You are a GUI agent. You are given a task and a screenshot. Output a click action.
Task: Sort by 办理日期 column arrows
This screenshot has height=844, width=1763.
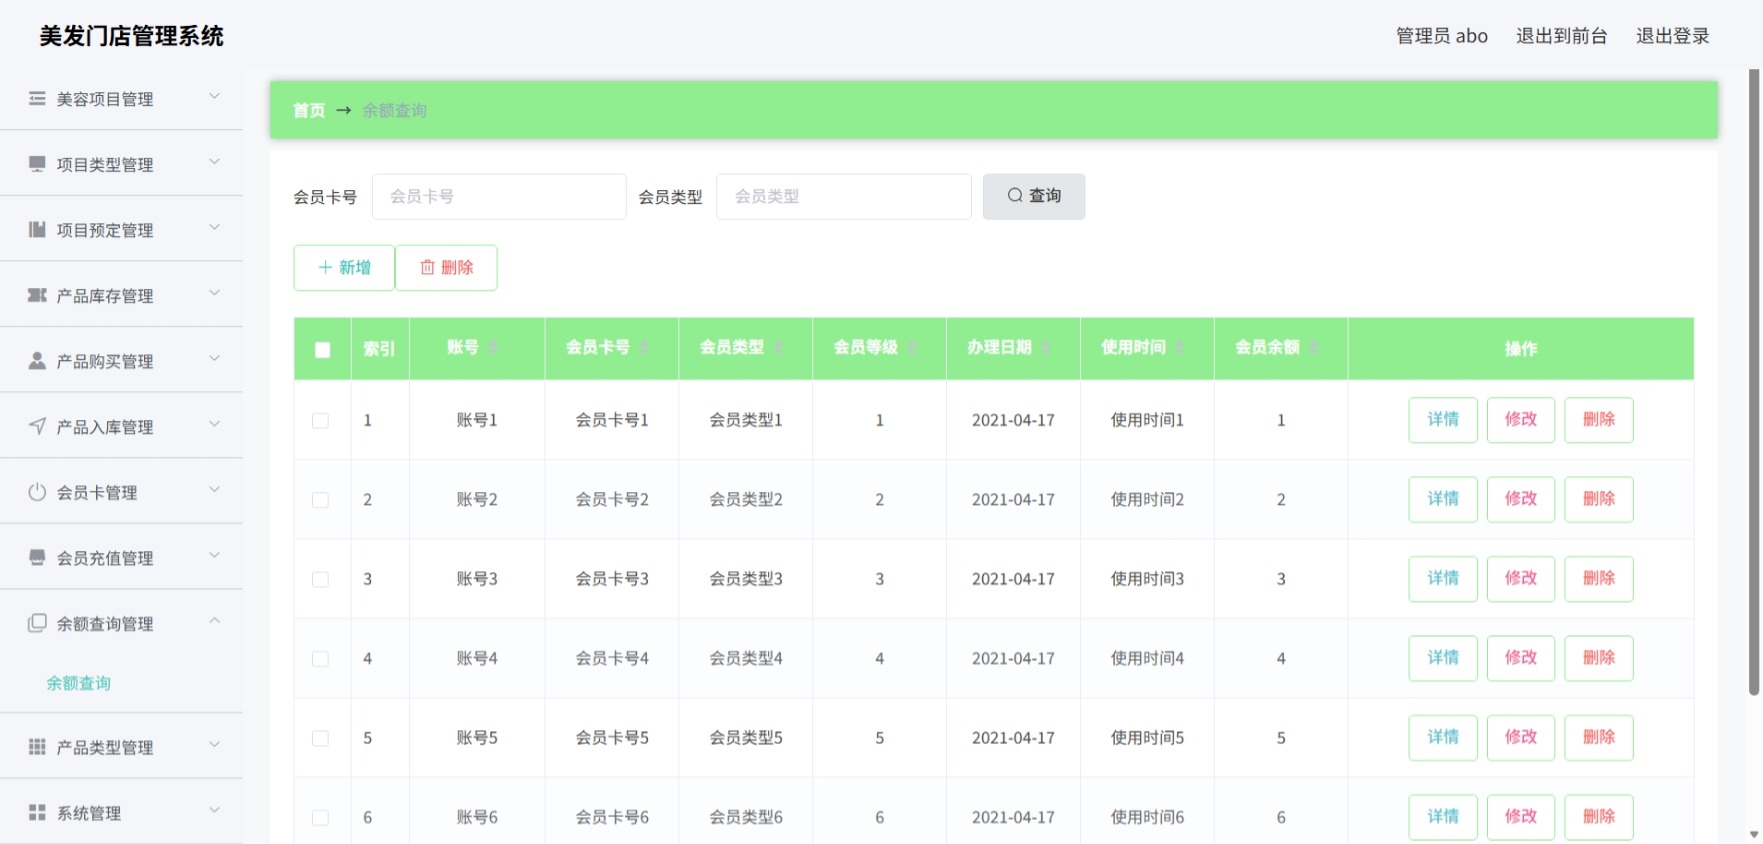pyautogui.click(x=1046, y=347)
